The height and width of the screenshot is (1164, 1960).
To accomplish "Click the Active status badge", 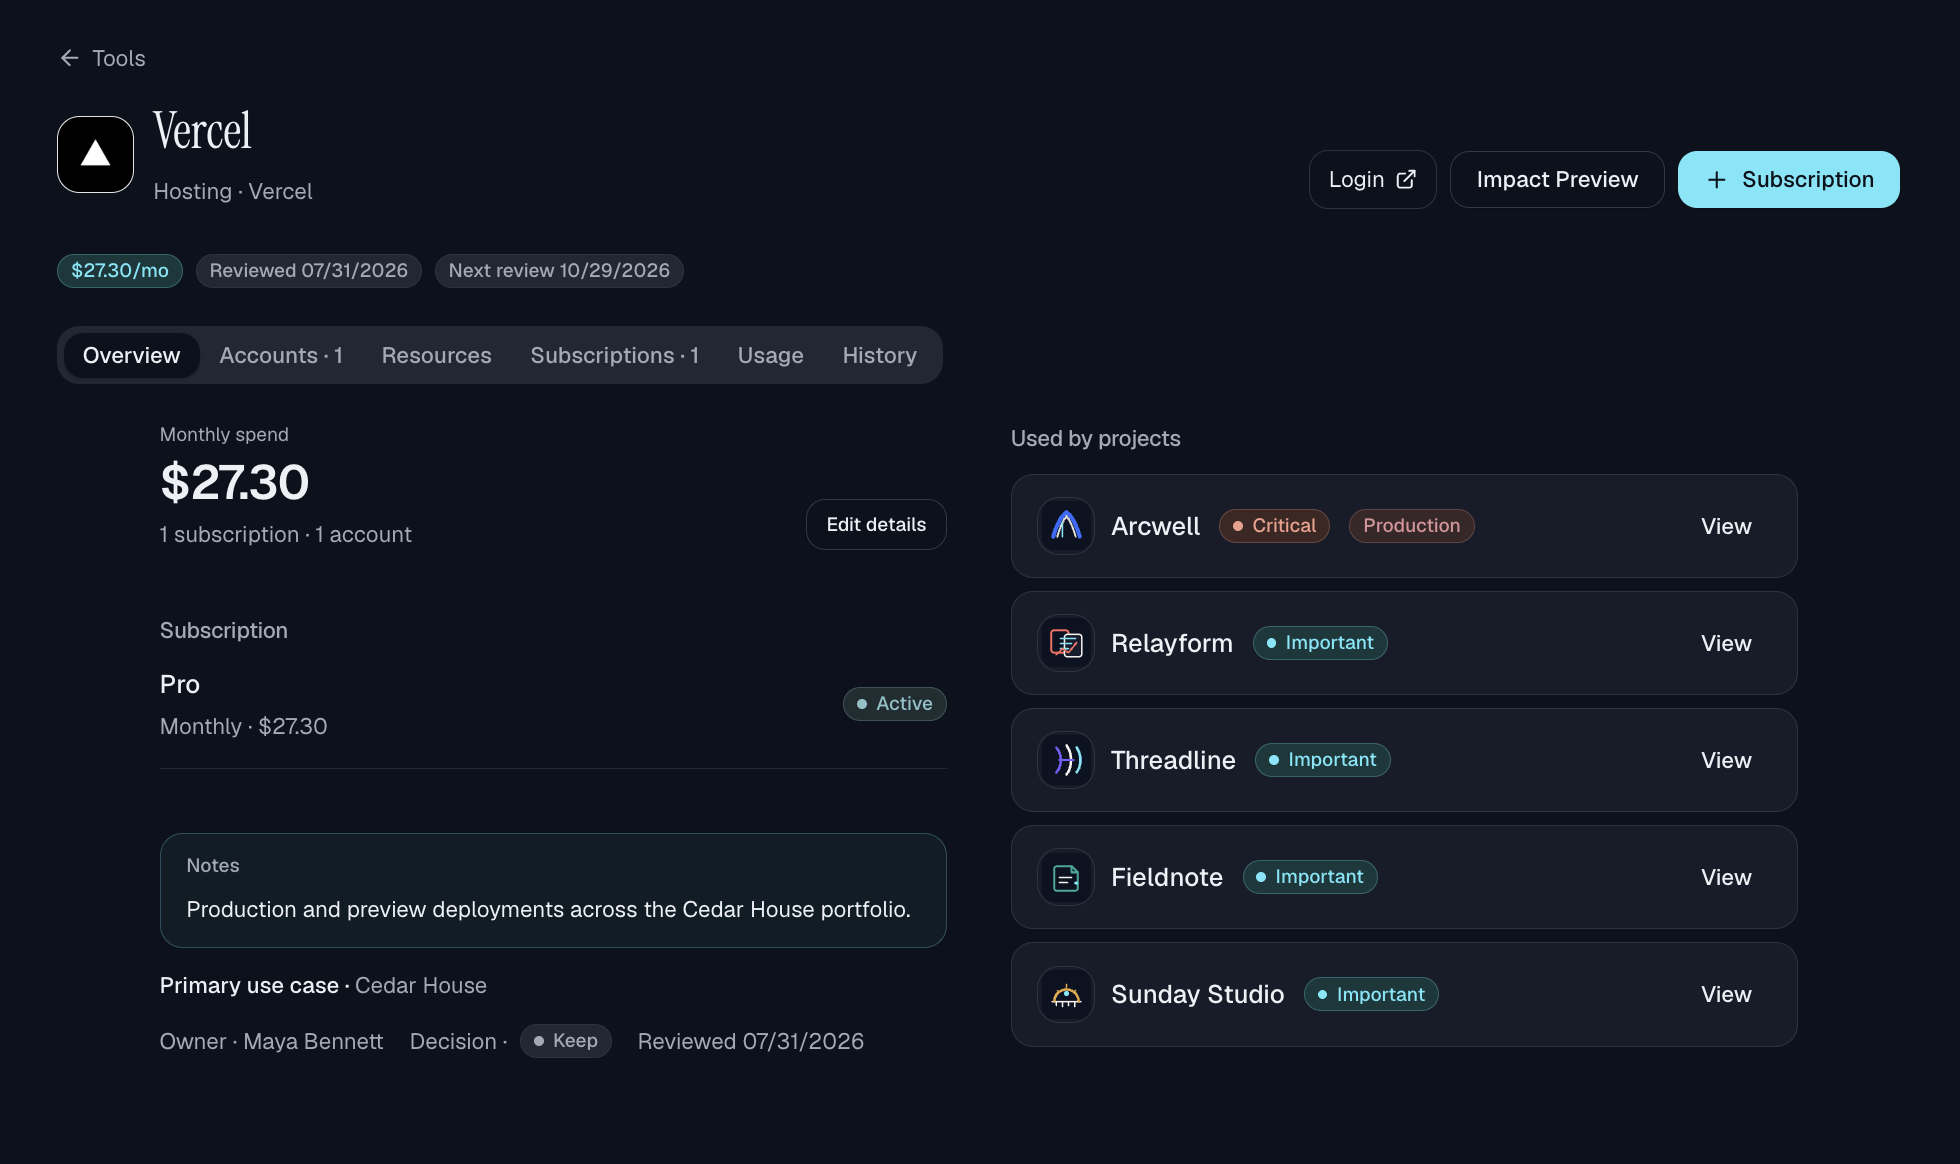I will coord(894,704).
